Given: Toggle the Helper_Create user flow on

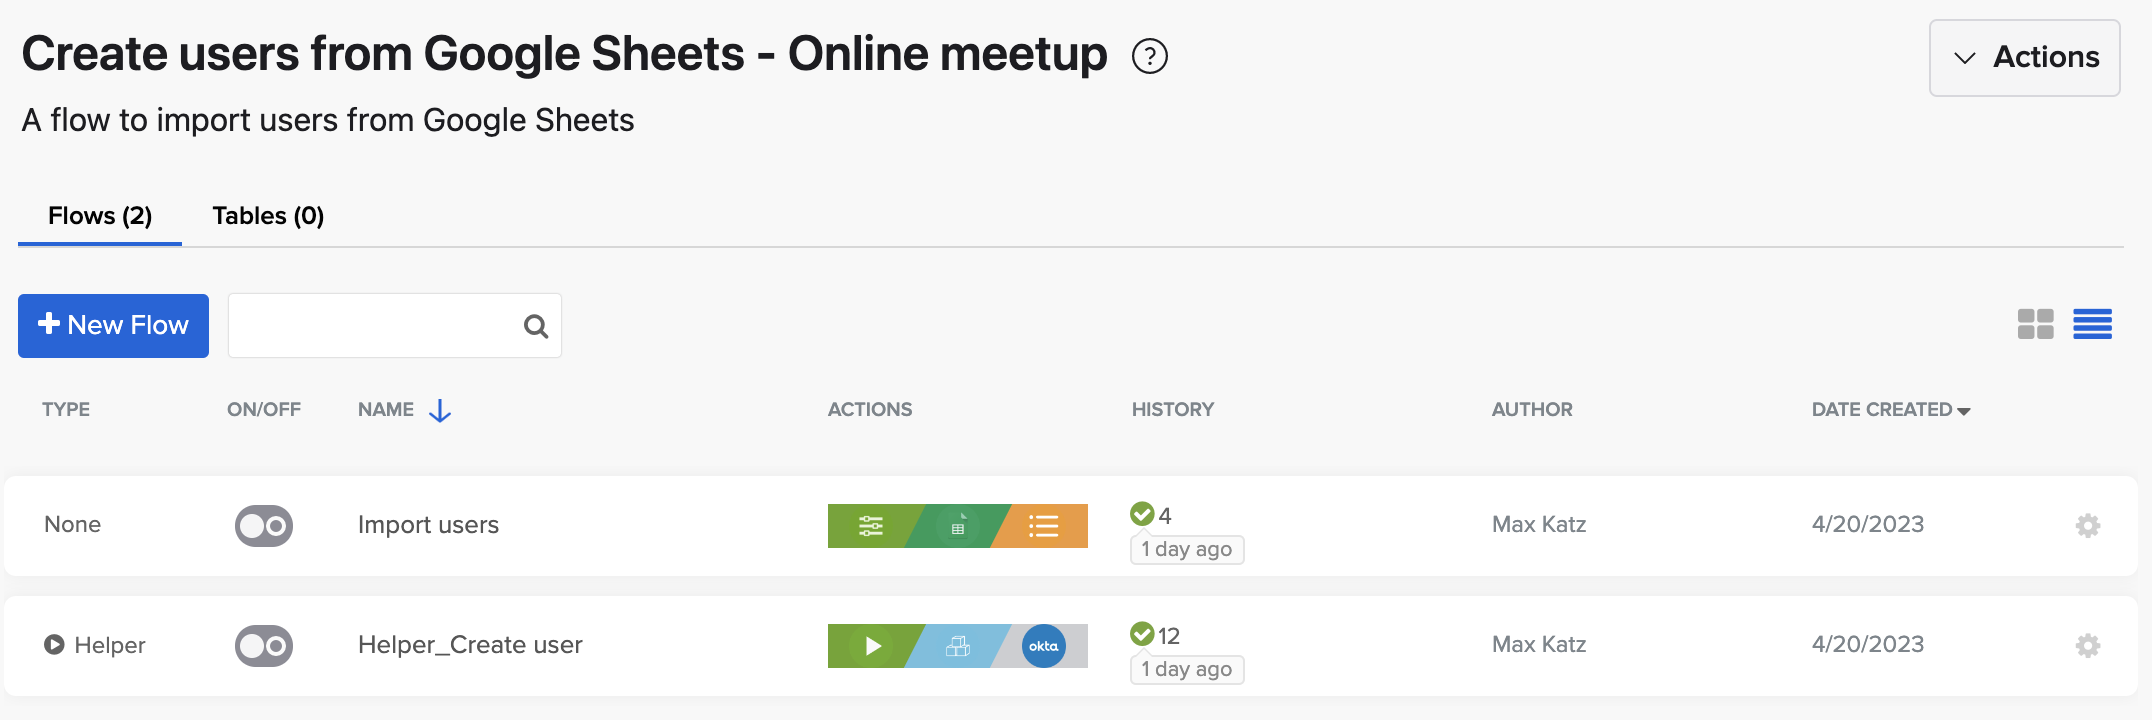Looking at the screenshot, I should (x=264, y=646).
